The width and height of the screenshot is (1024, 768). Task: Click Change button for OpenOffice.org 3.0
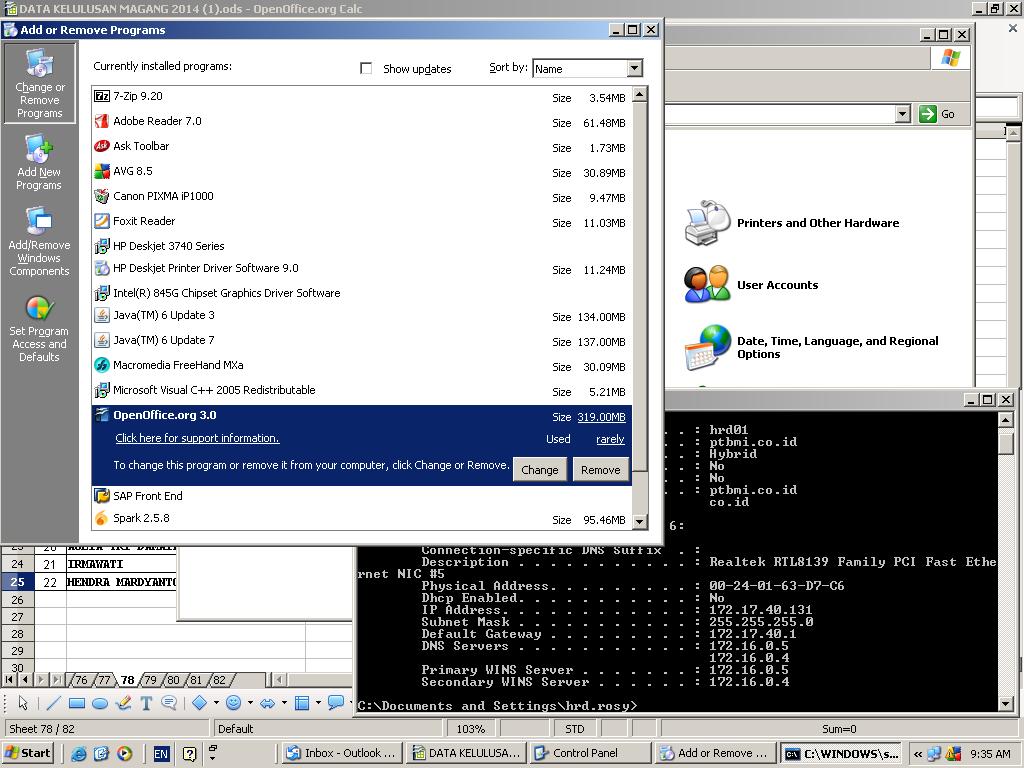(x=539, y=469)
